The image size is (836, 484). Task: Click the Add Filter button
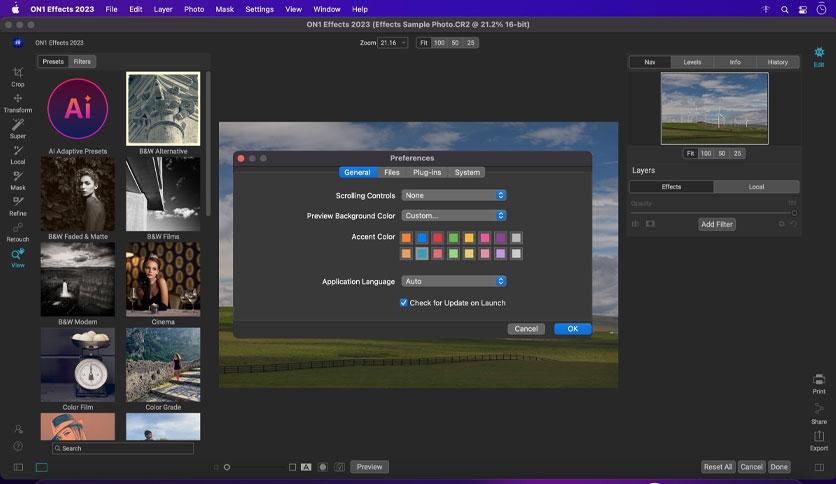[x=717, y=224]
